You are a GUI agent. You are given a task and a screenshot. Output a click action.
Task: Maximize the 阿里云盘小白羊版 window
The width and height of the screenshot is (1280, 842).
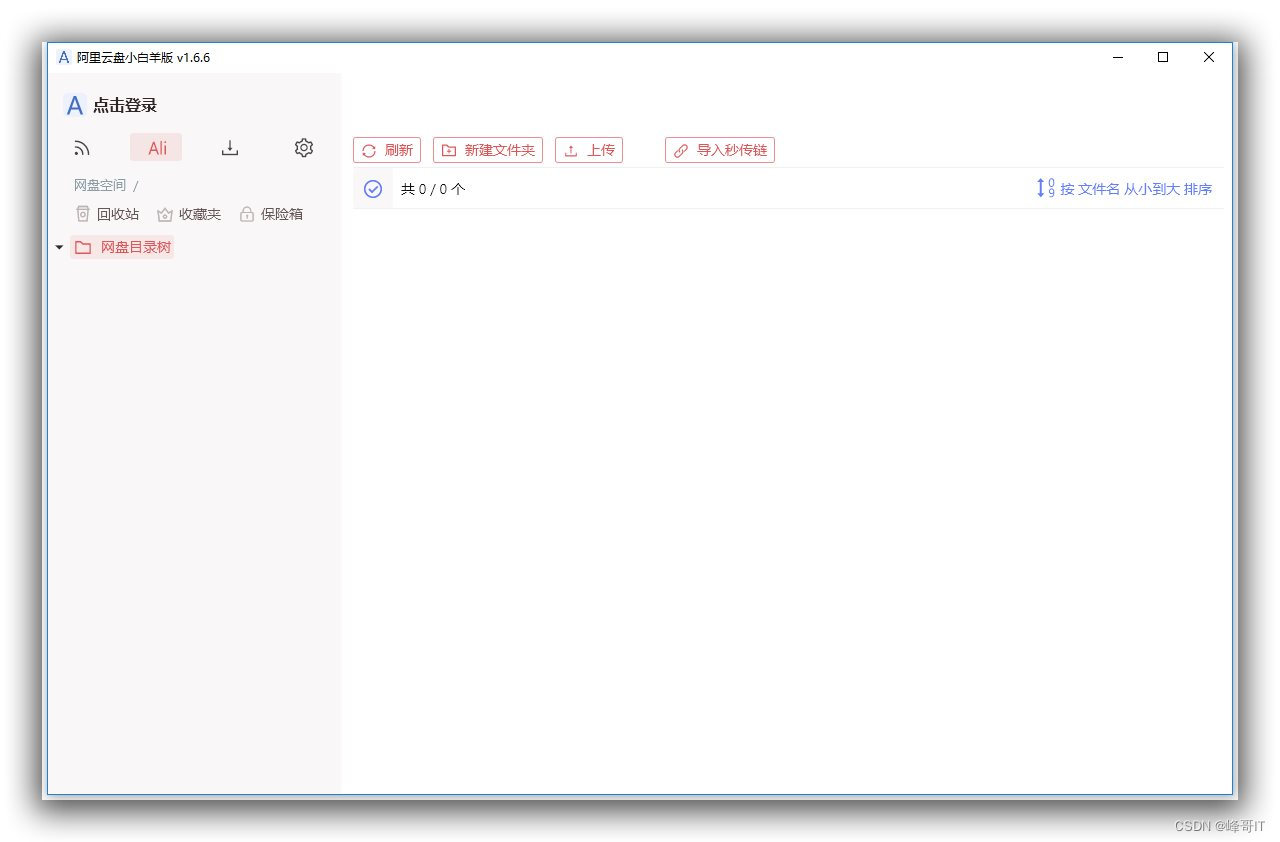point(1163,57)
